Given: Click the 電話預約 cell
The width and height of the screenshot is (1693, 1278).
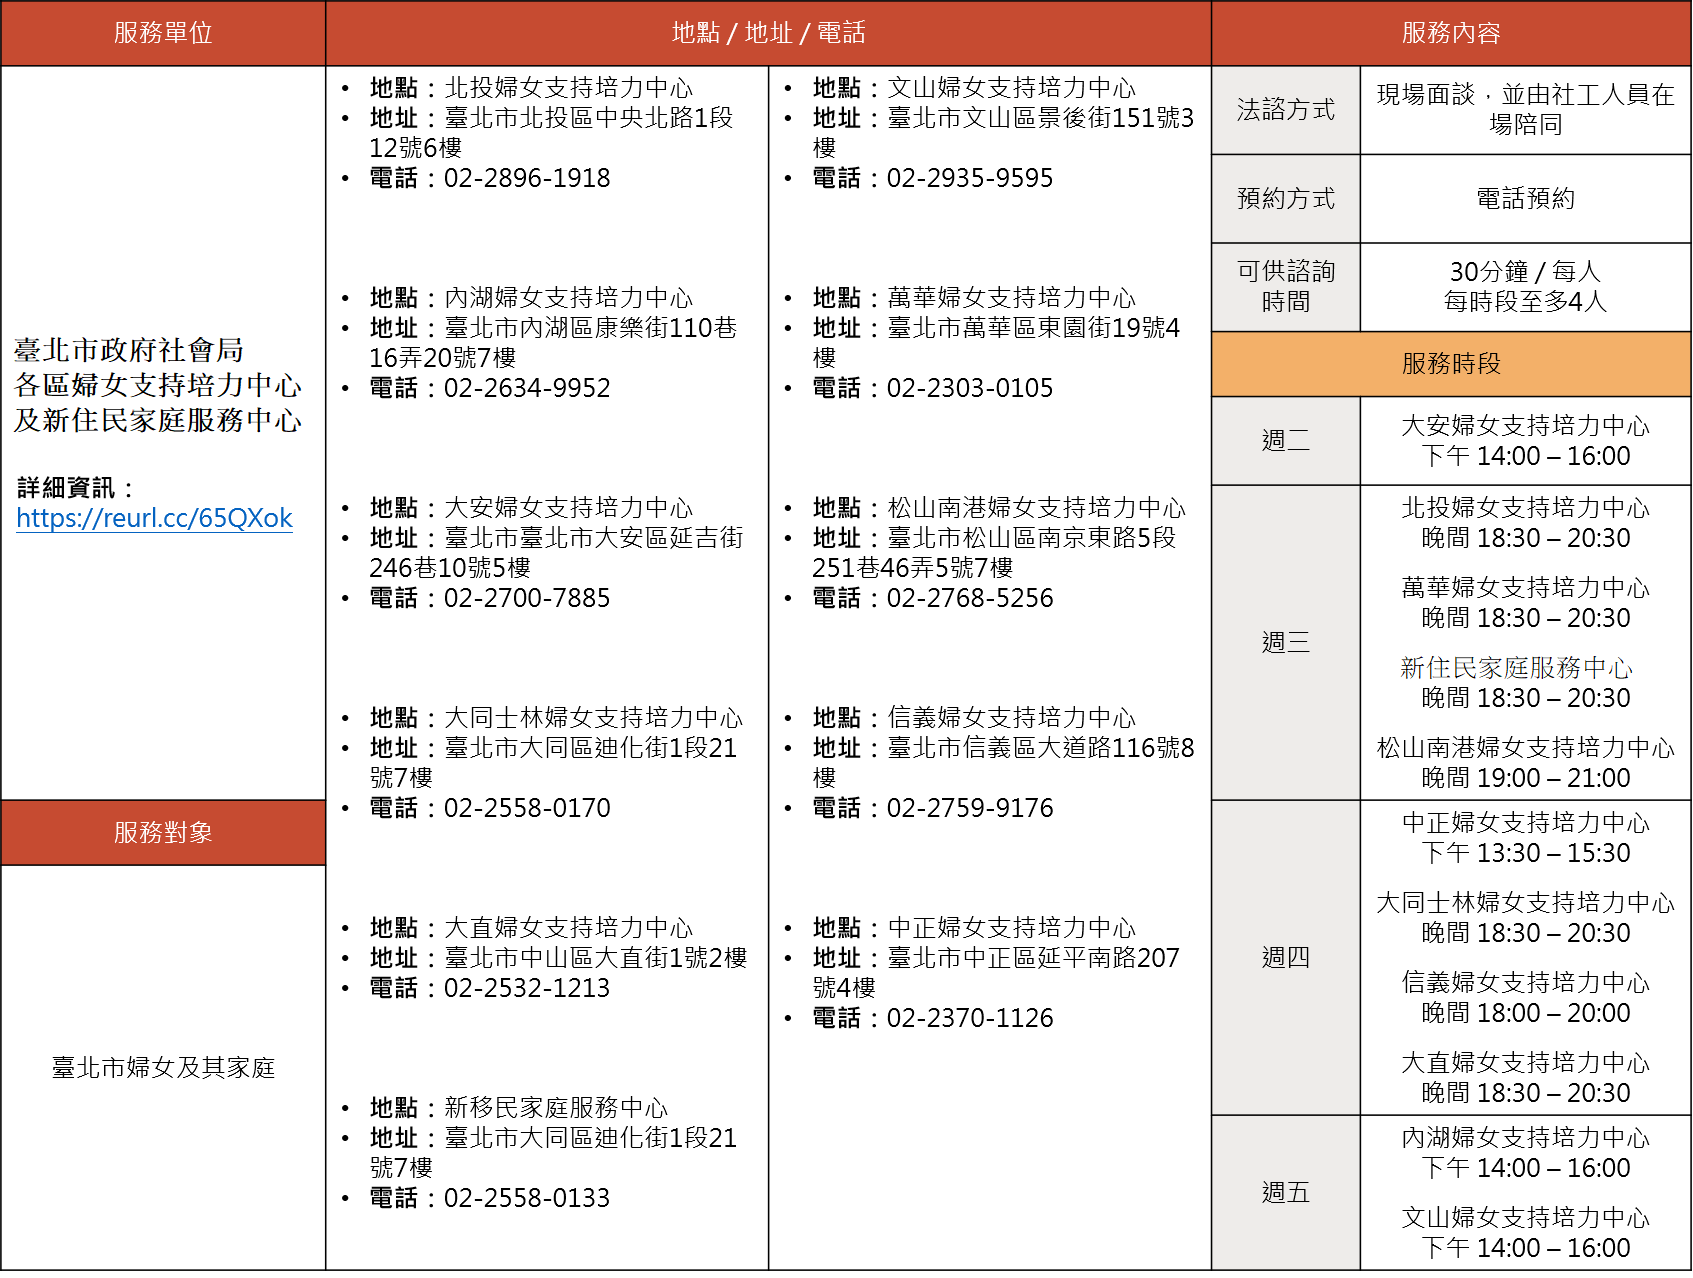Looking at the screenshot, I should [x=1525, y=199].
